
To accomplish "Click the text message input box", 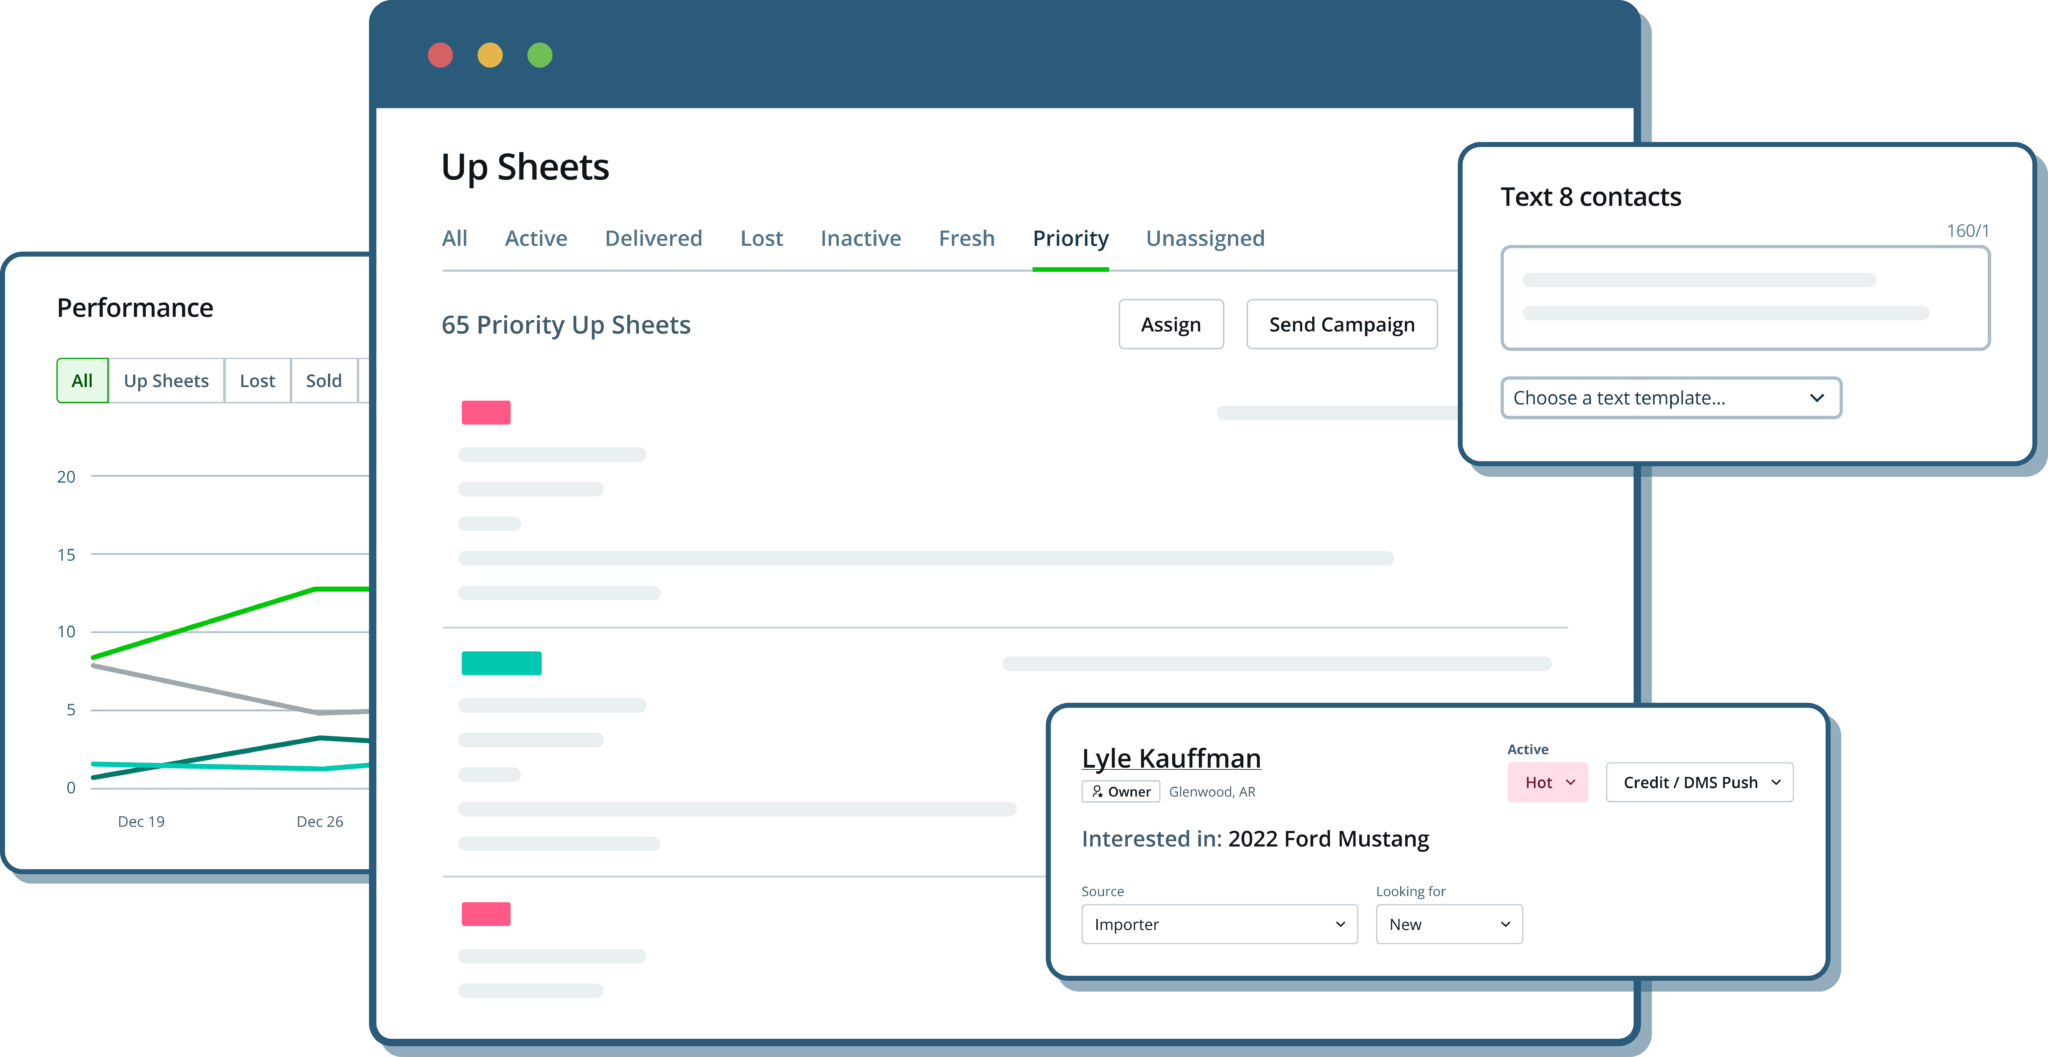I will (x=1745, y=298).
